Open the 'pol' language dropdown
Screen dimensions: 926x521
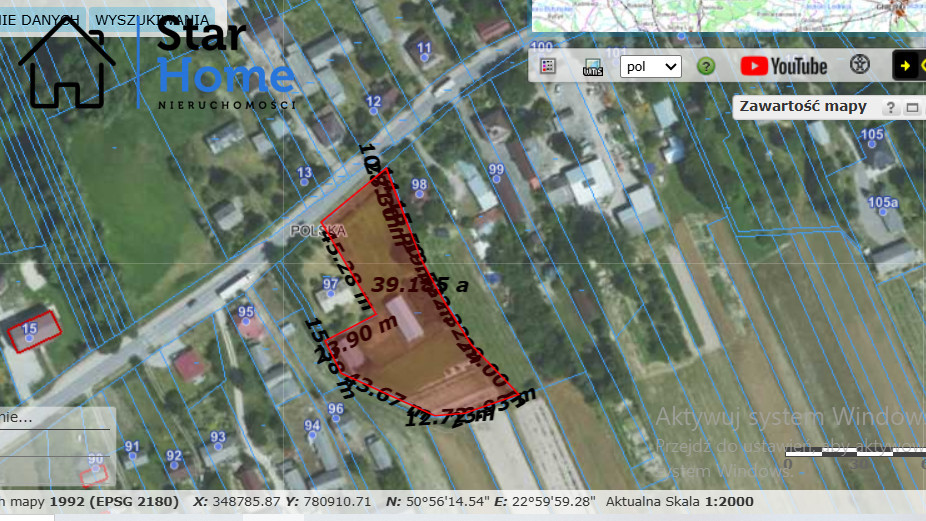pyautogui.click(x=651, y=67)
